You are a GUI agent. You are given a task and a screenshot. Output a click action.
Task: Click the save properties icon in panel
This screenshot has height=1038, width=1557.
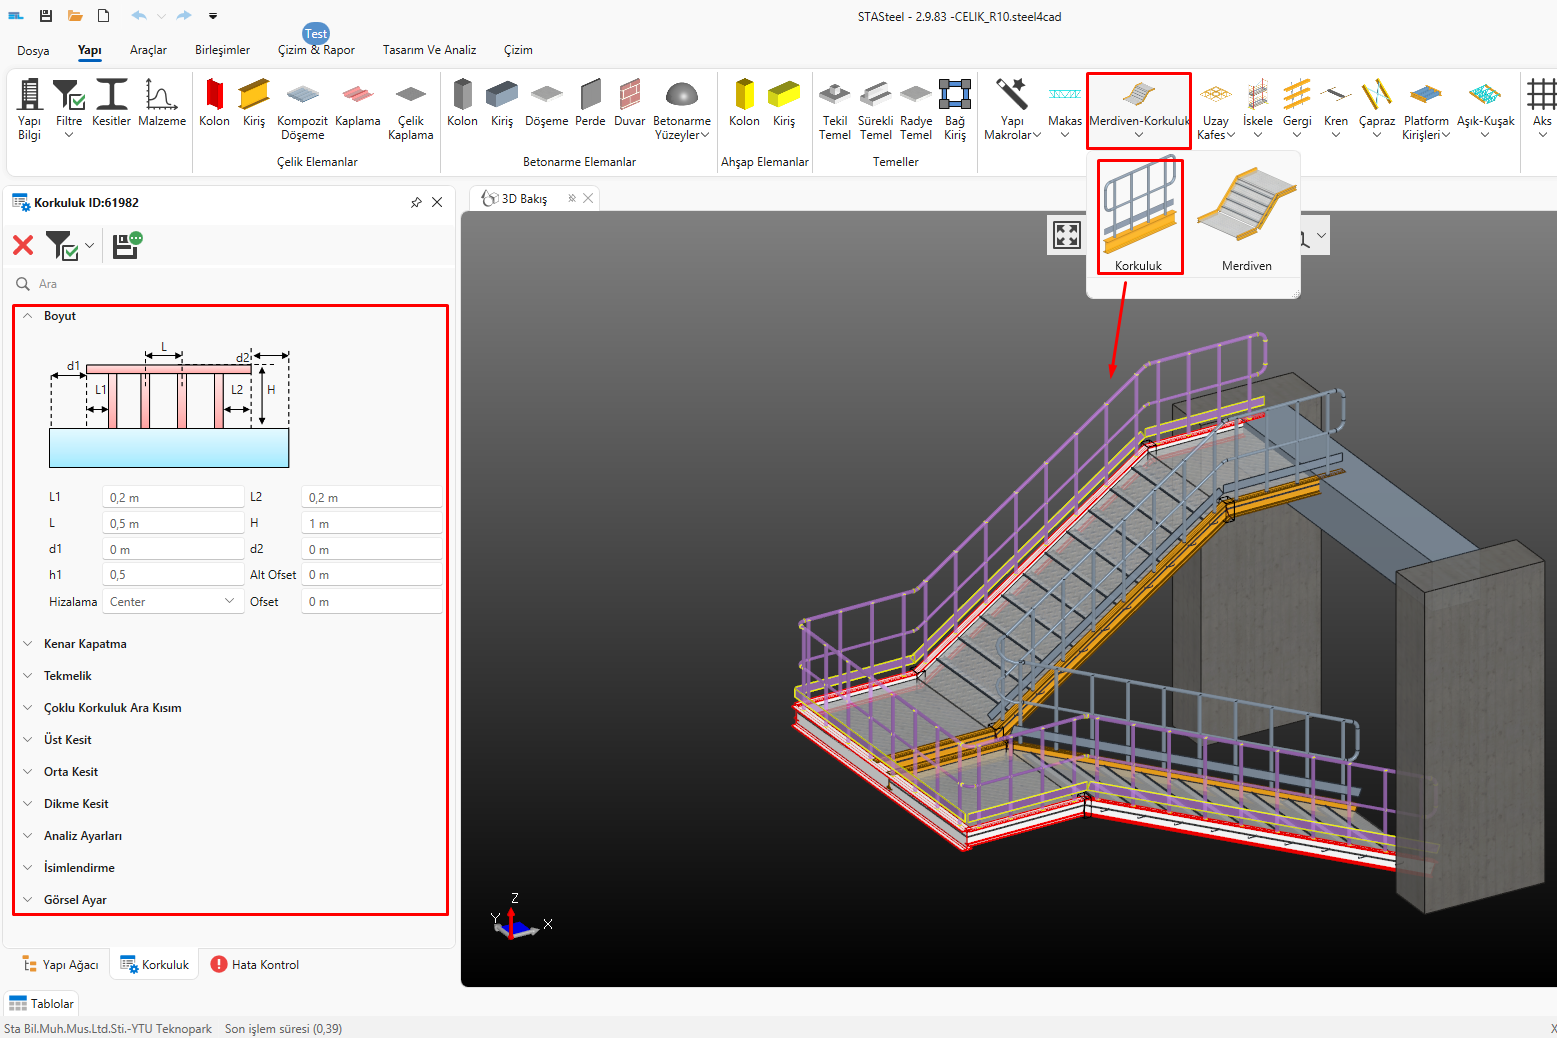pos(126,245)
